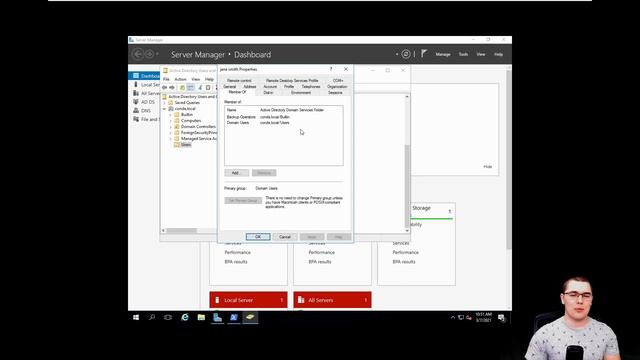This screenshot has height=360, width=640.
Task: Expand the ForeignSecurityPrincipals node
Action: click(x=171, y=133)
